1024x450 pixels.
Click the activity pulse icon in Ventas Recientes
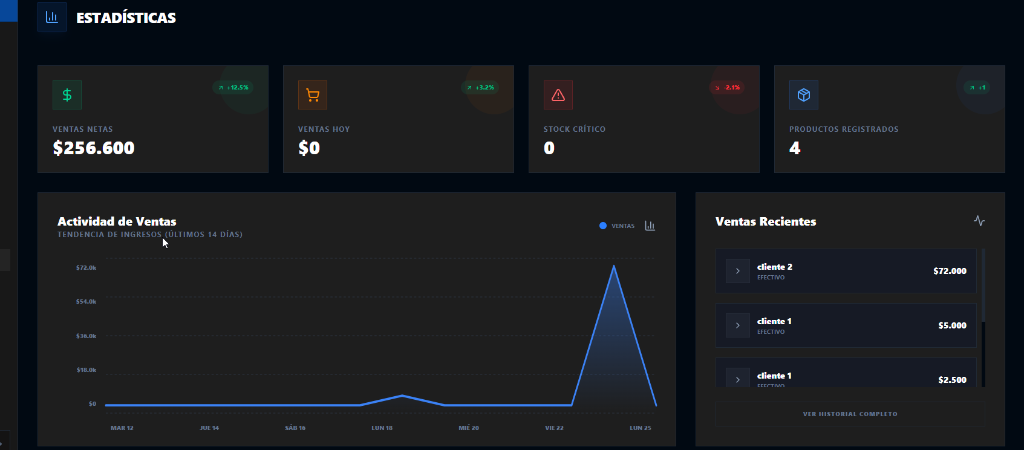pos(979,221)
